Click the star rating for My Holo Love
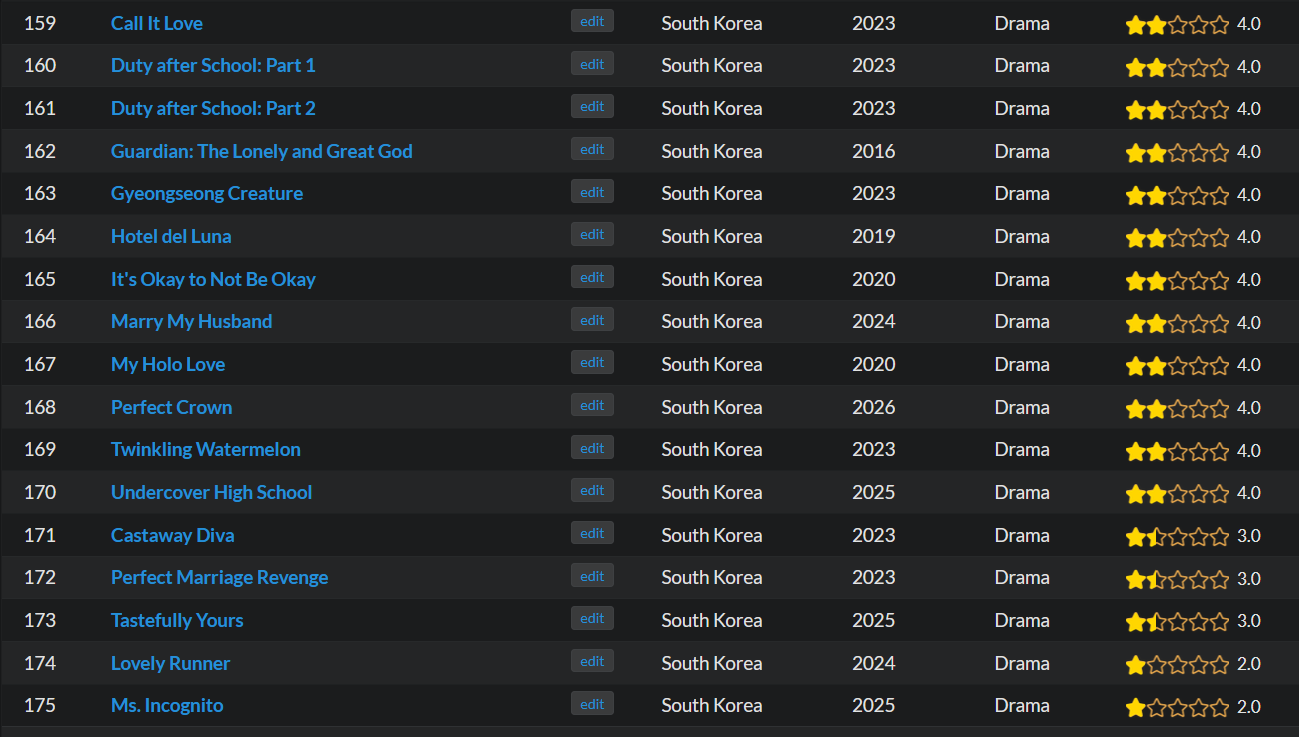This screenshot has width=1299, height=737. click(1177, 365)
